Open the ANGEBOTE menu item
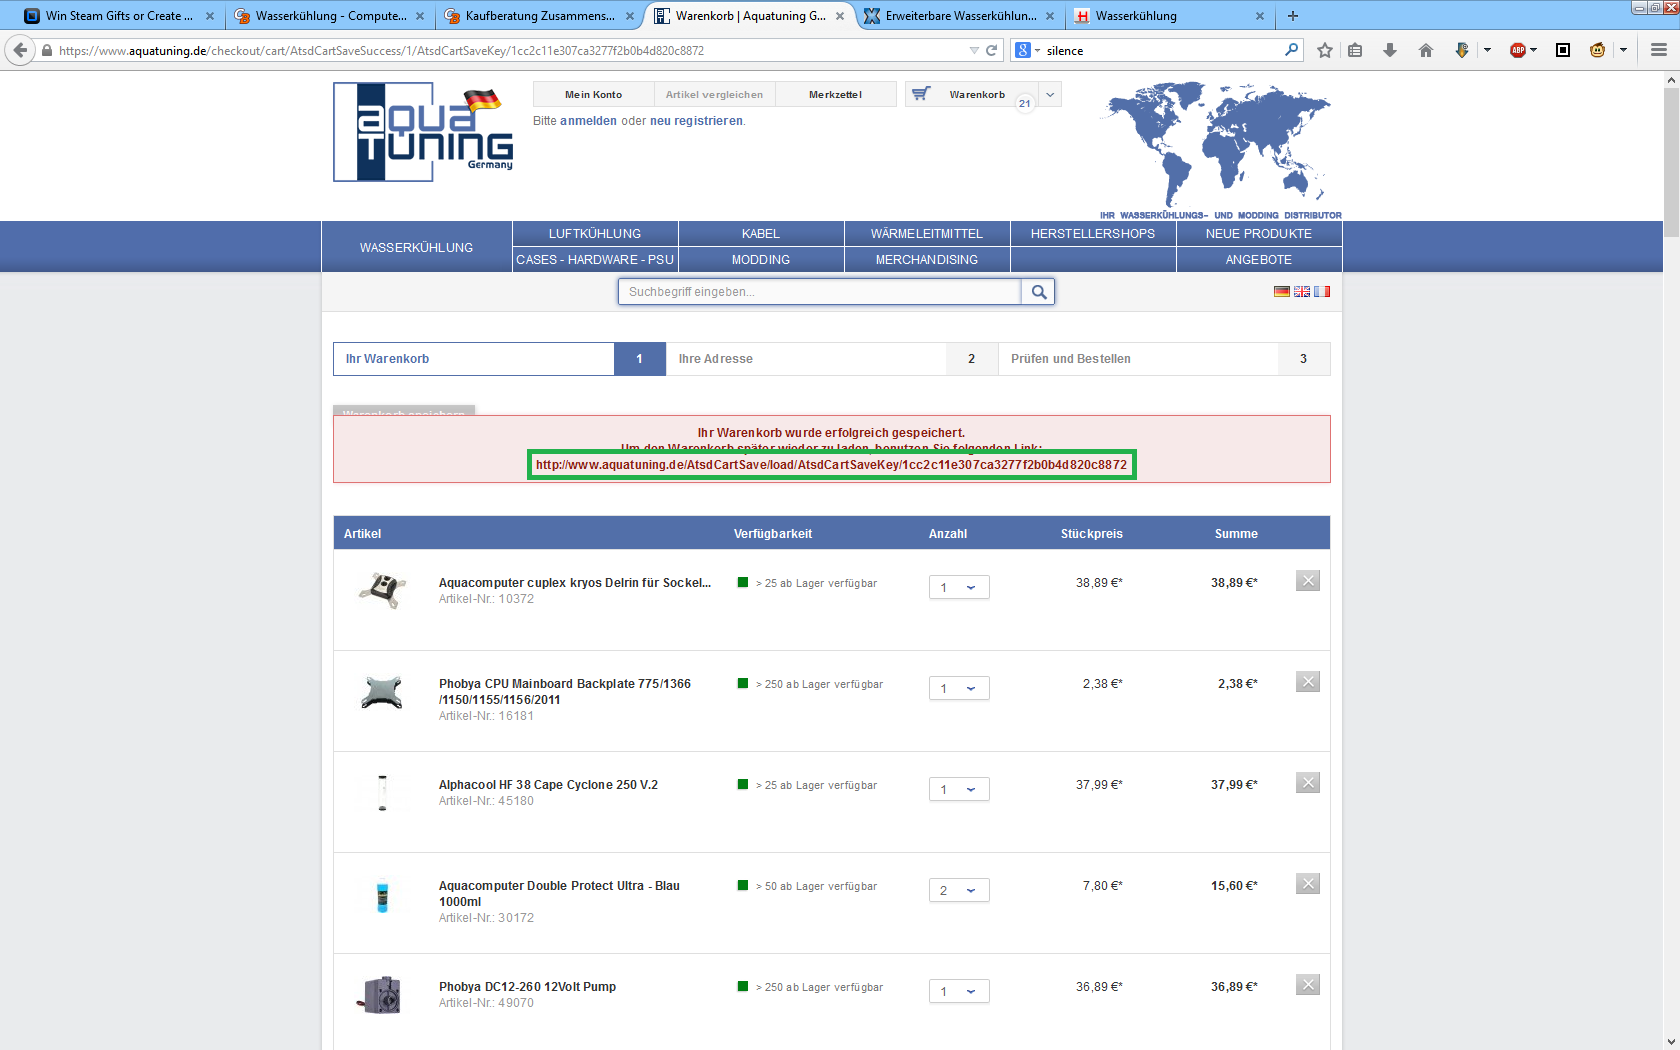The height and width of the screenshot is (1050, 1680). [x=1259, y=260]
